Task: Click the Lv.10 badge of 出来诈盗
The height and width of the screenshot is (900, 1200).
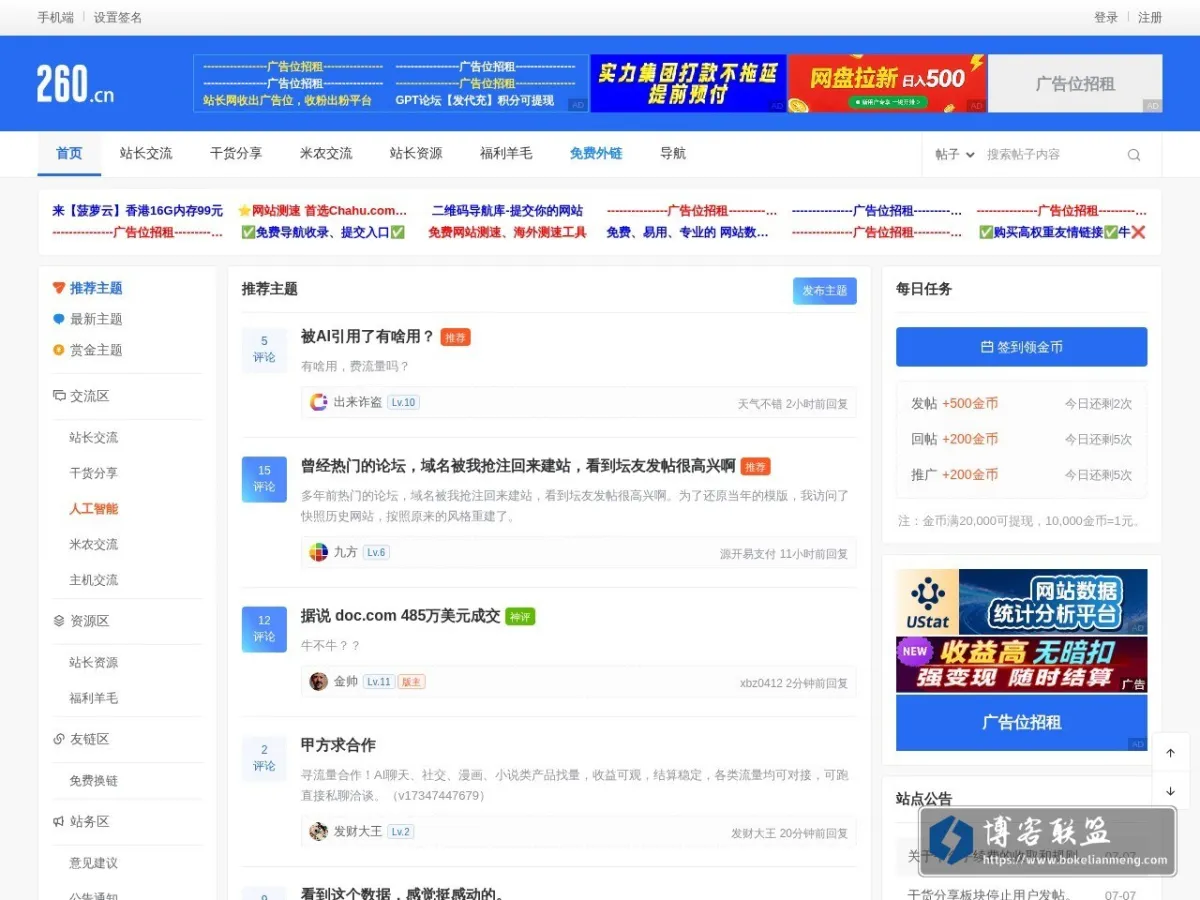Action: point(403,402)
